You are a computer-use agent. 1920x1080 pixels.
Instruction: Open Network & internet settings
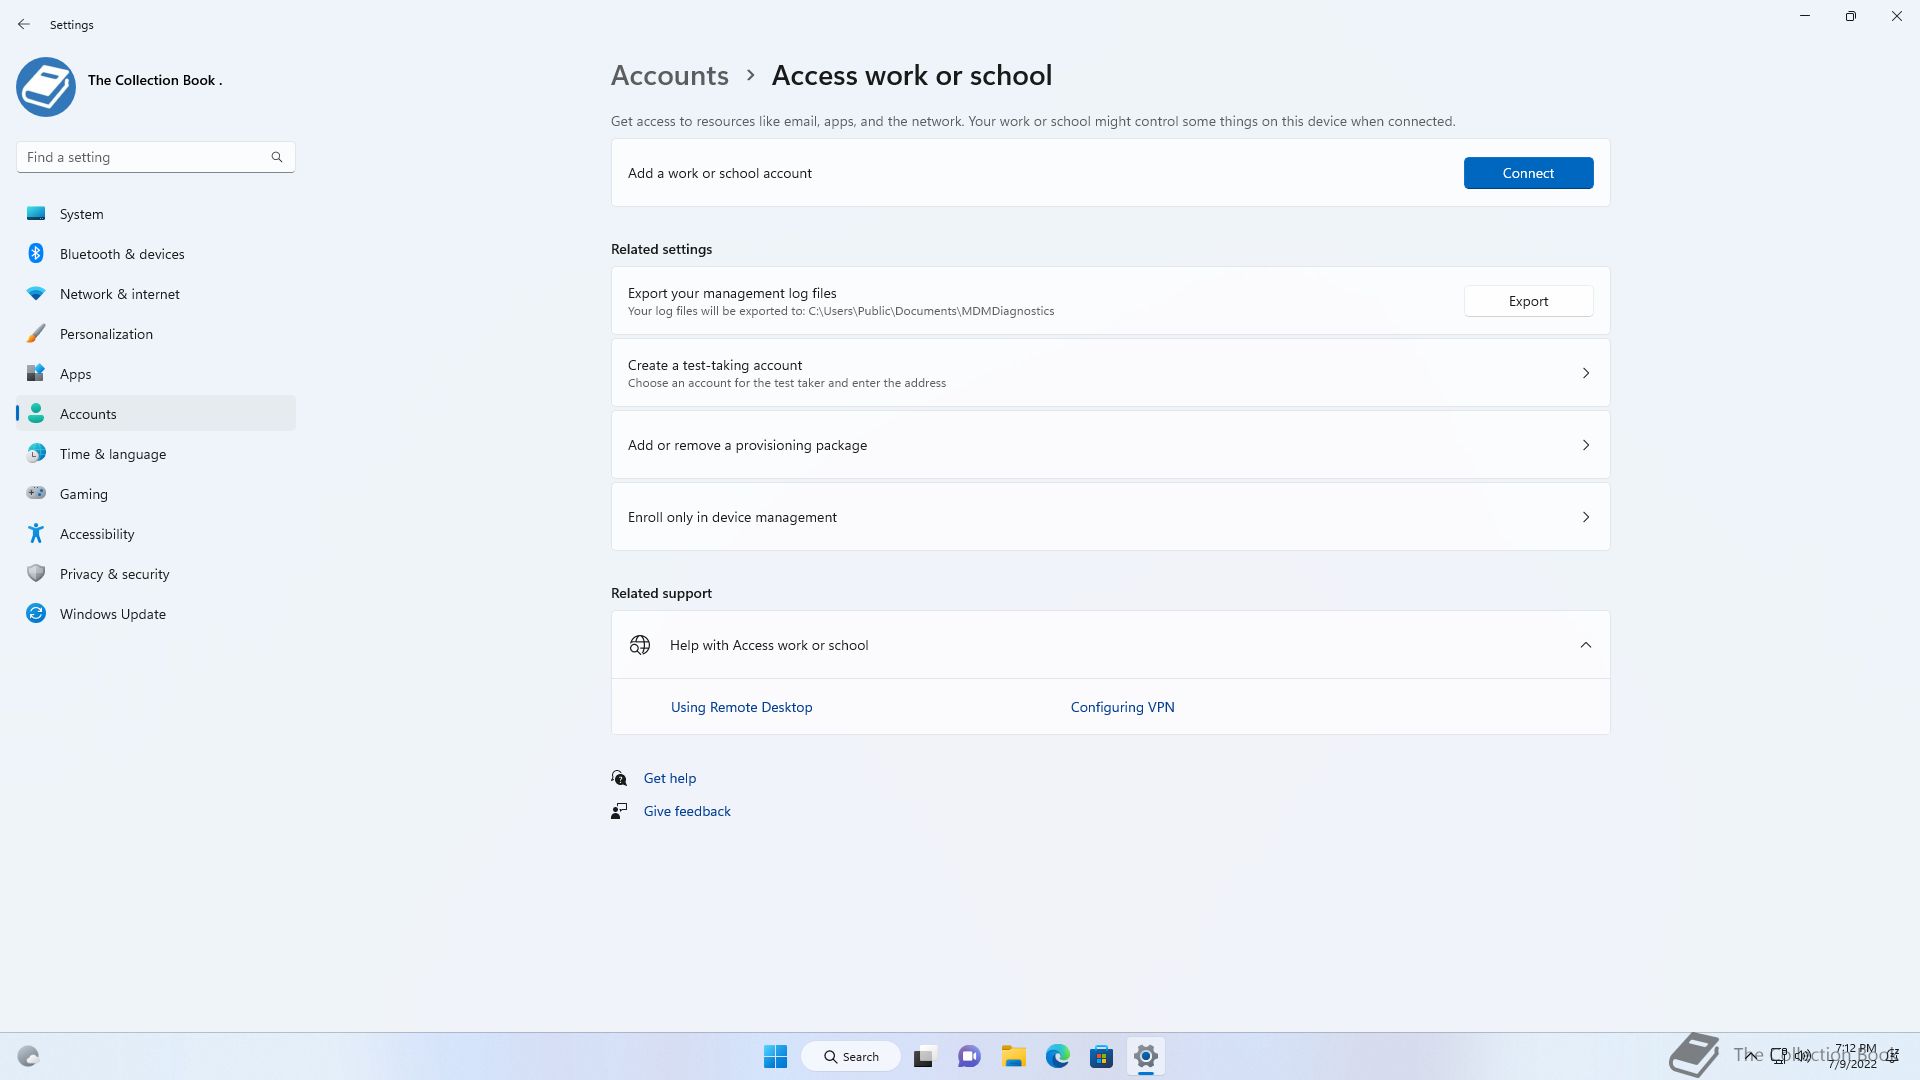click(x=119, y=294)
